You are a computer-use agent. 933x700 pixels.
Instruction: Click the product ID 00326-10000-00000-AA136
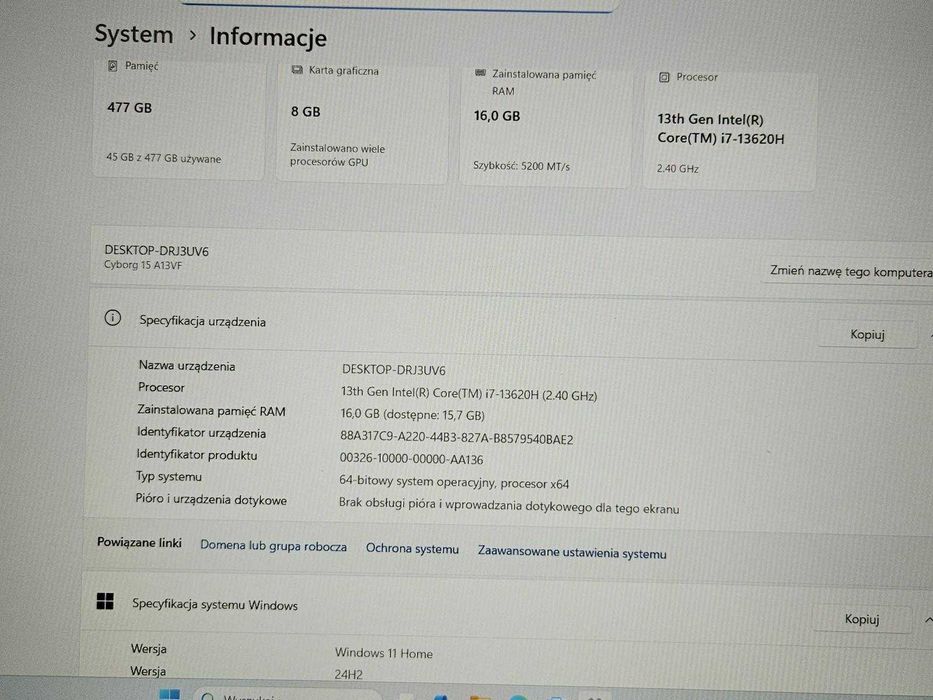pyautogui.click(x=411, y=459)
